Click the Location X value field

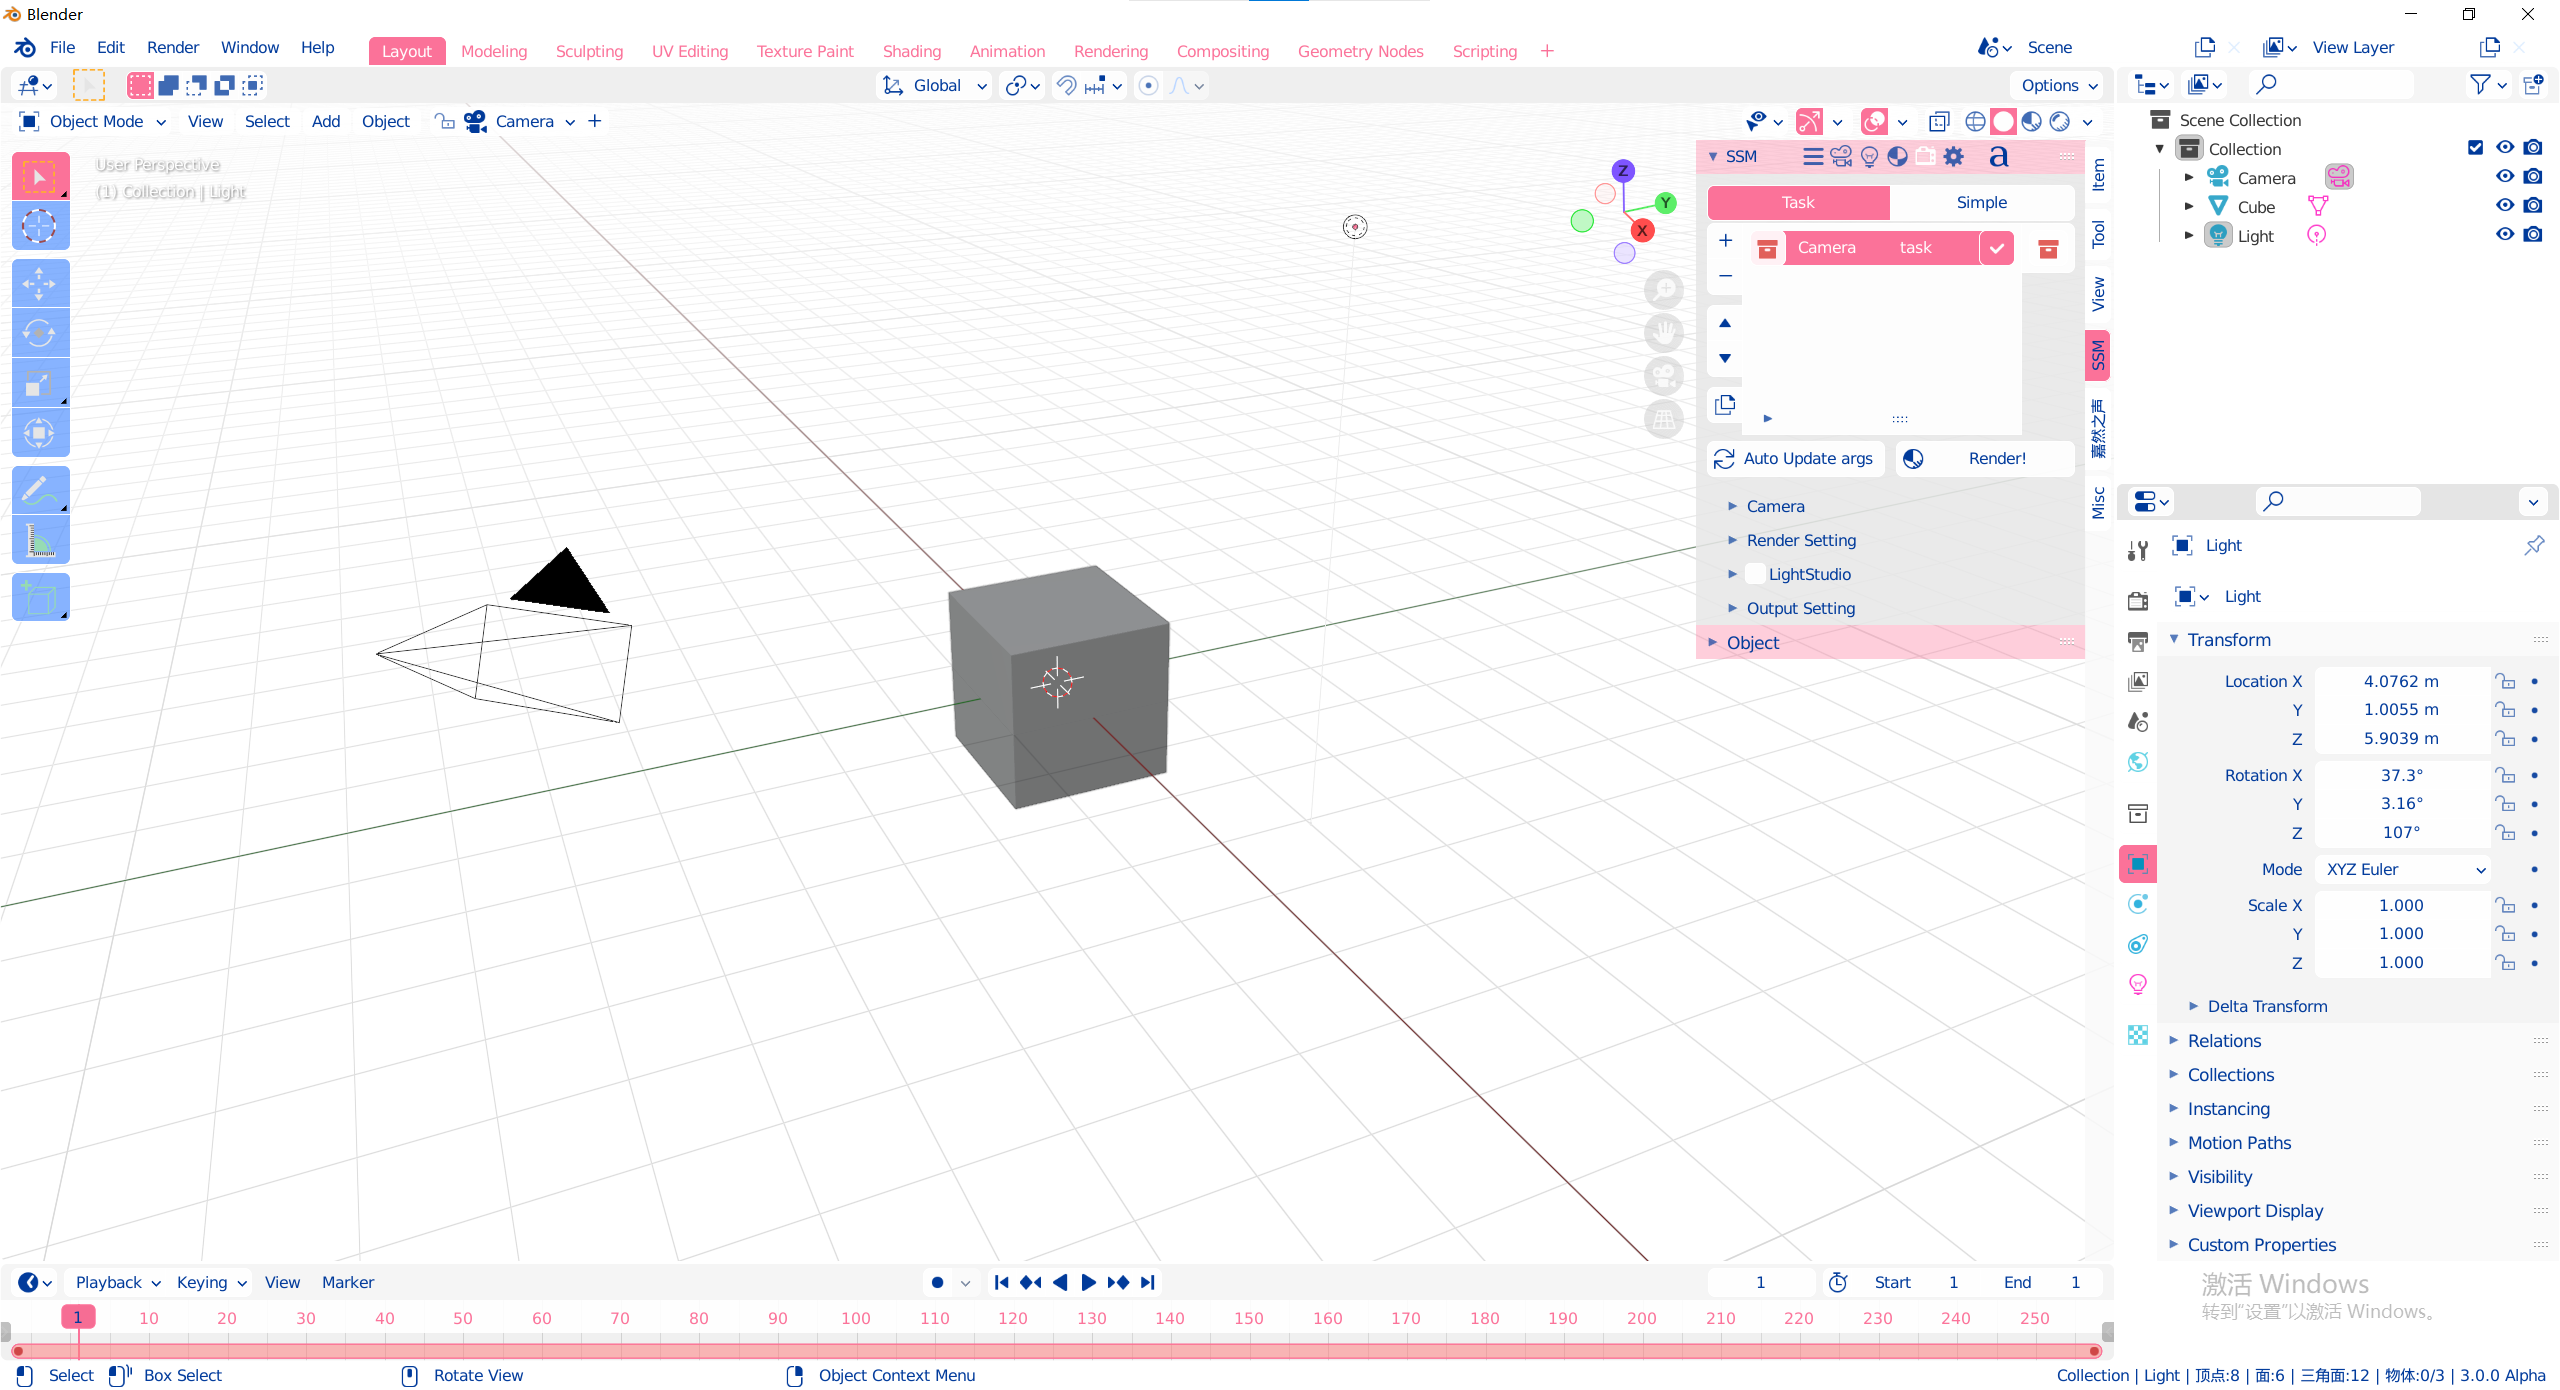(2400, 681)
